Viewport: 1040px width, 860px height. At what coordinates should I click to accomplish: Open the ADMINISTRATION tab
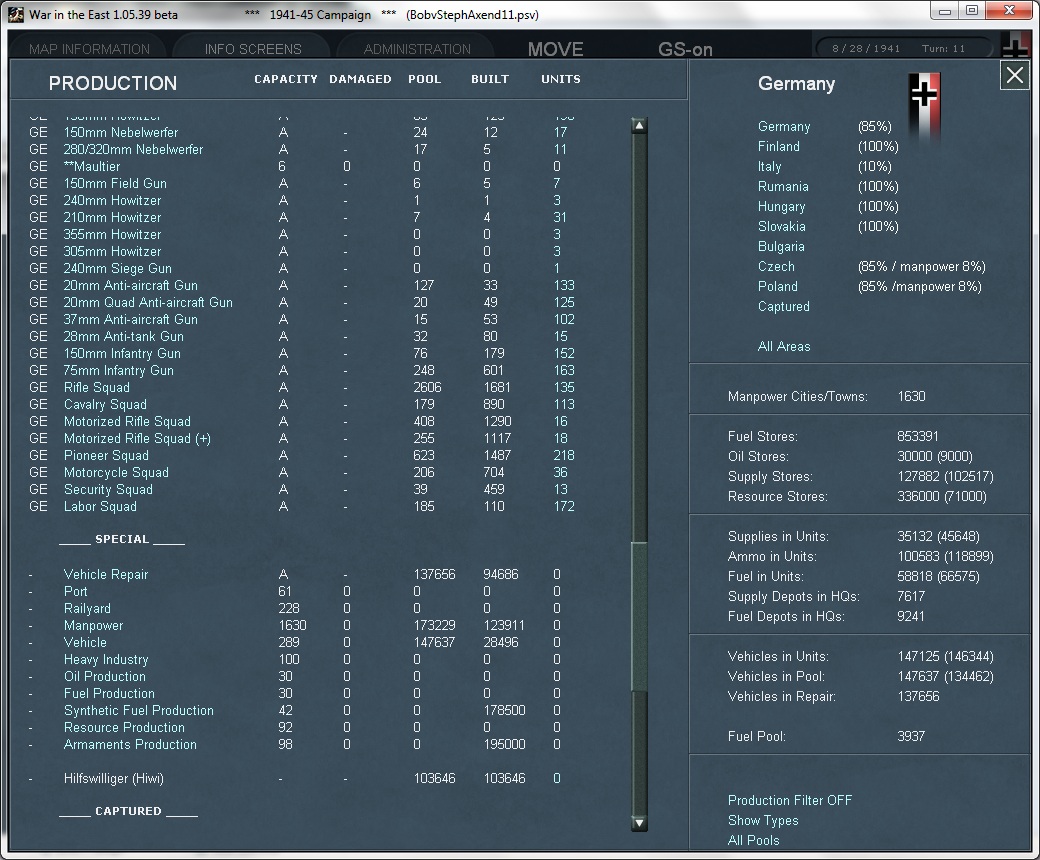click(417, 49)
